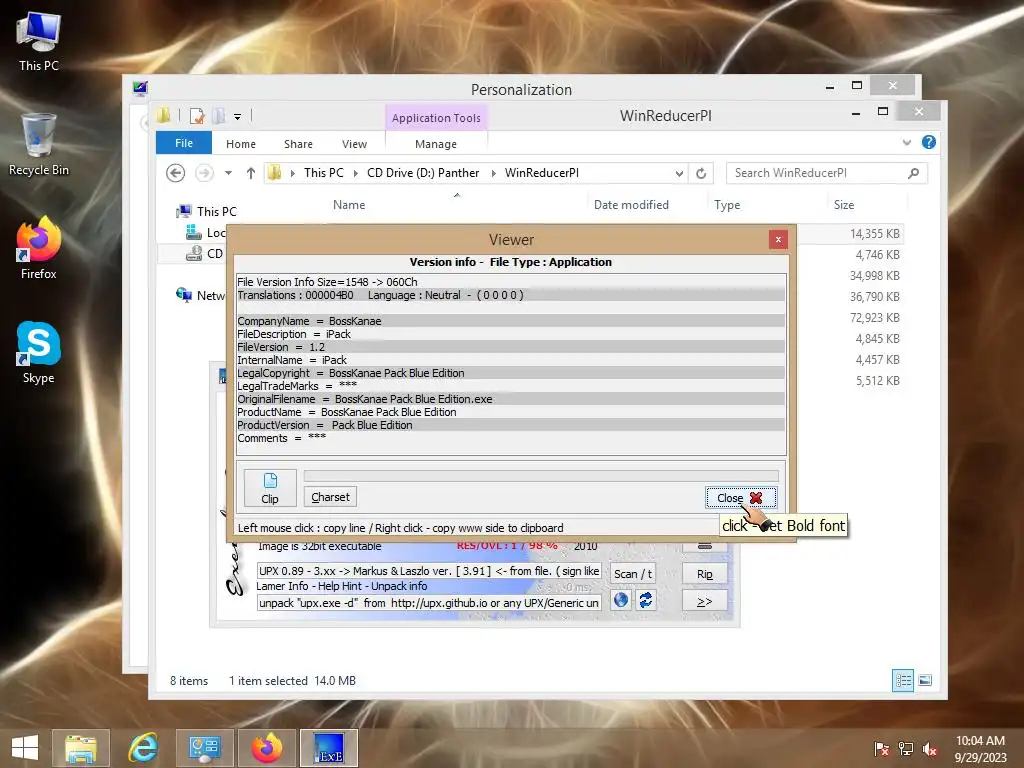Select the InternalName = iPack line
This screenshot has height=768, width=1024.
[x=511, y=360]
